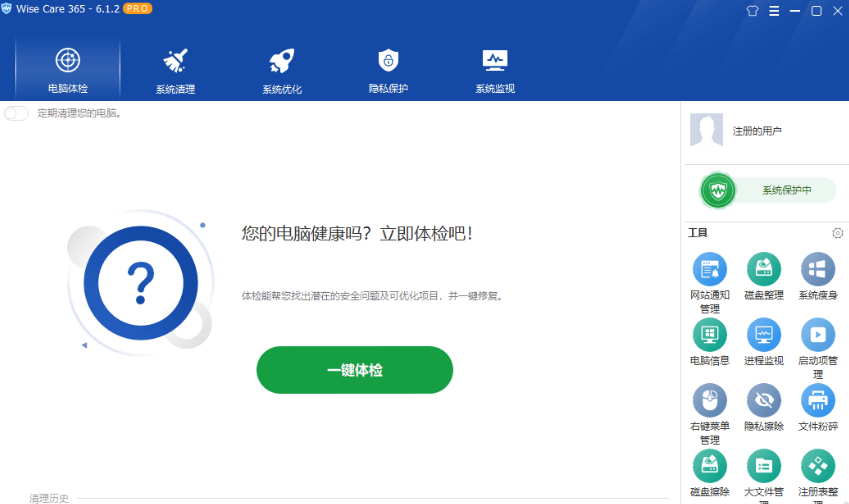
Task: Open the 隐私保护 privacy protector tab
Action: pyautogui.click(x=388, y=69)
